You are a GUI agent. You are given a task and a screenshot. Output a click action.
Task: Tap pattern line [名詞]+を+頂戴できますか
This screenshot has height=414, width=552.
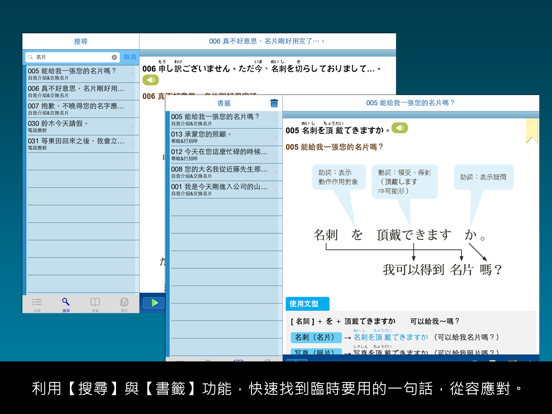343,321
